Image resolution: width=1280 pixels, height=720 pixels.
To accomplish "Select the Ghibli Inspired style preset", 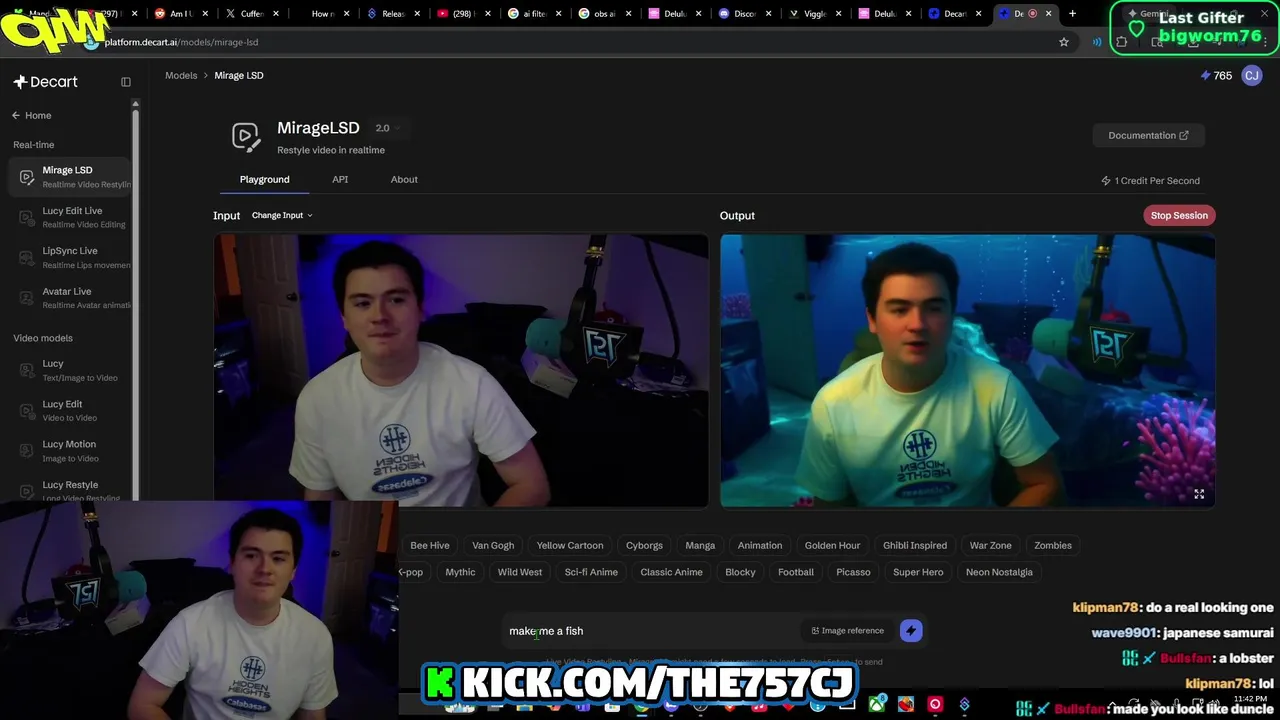I will (915, 545).
